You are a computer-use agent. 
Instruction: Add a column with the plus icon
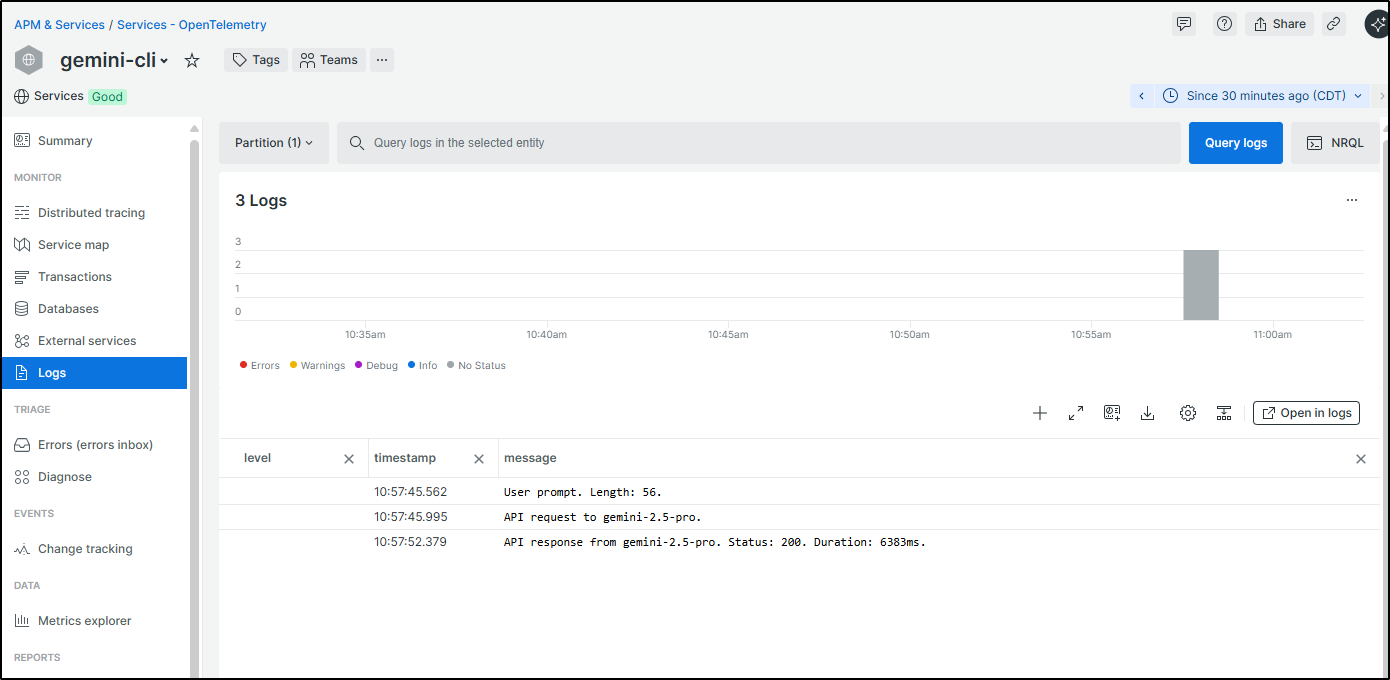tap(1040, 413)
